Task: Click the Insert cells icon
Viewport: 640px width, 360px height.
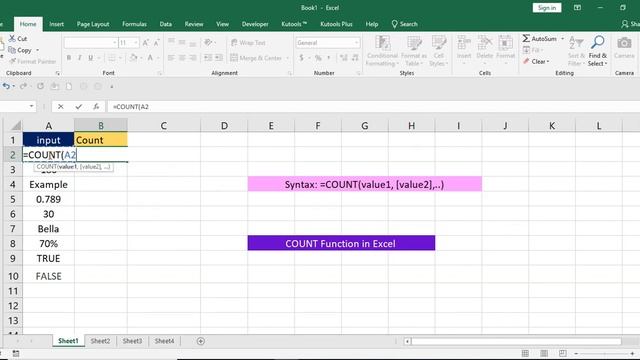Action: click(464, 43)
